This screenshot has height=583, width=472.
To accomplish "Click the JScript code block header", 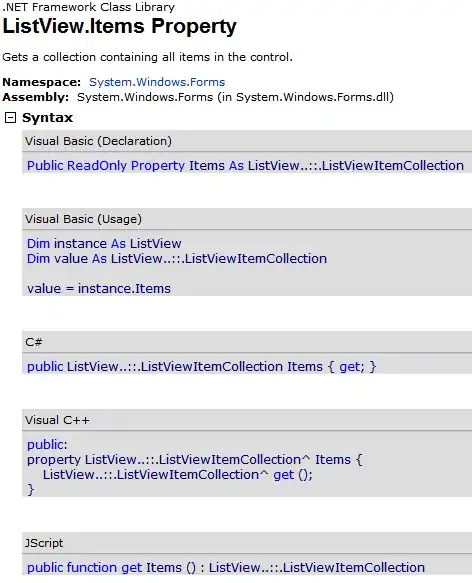I will pos(247,543).
